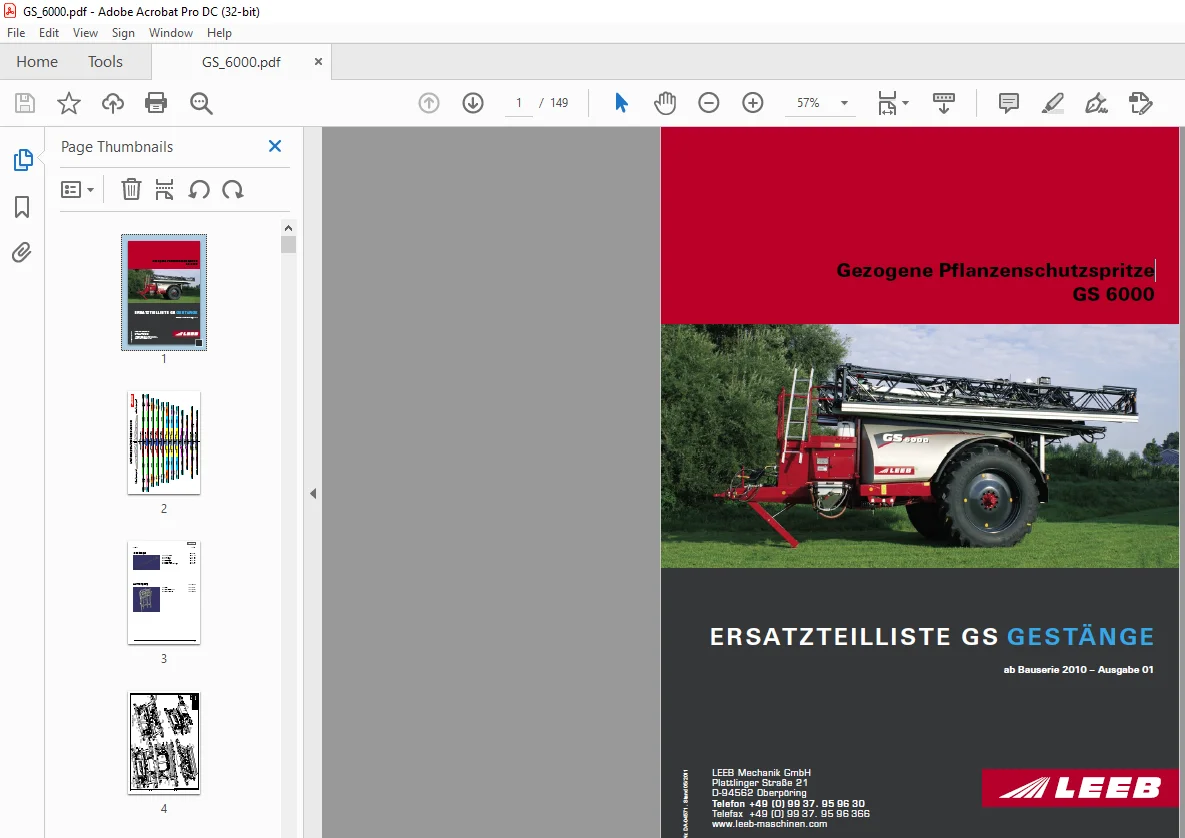
Task: Click the upload to cloud icon
Action: click(113, 103)
